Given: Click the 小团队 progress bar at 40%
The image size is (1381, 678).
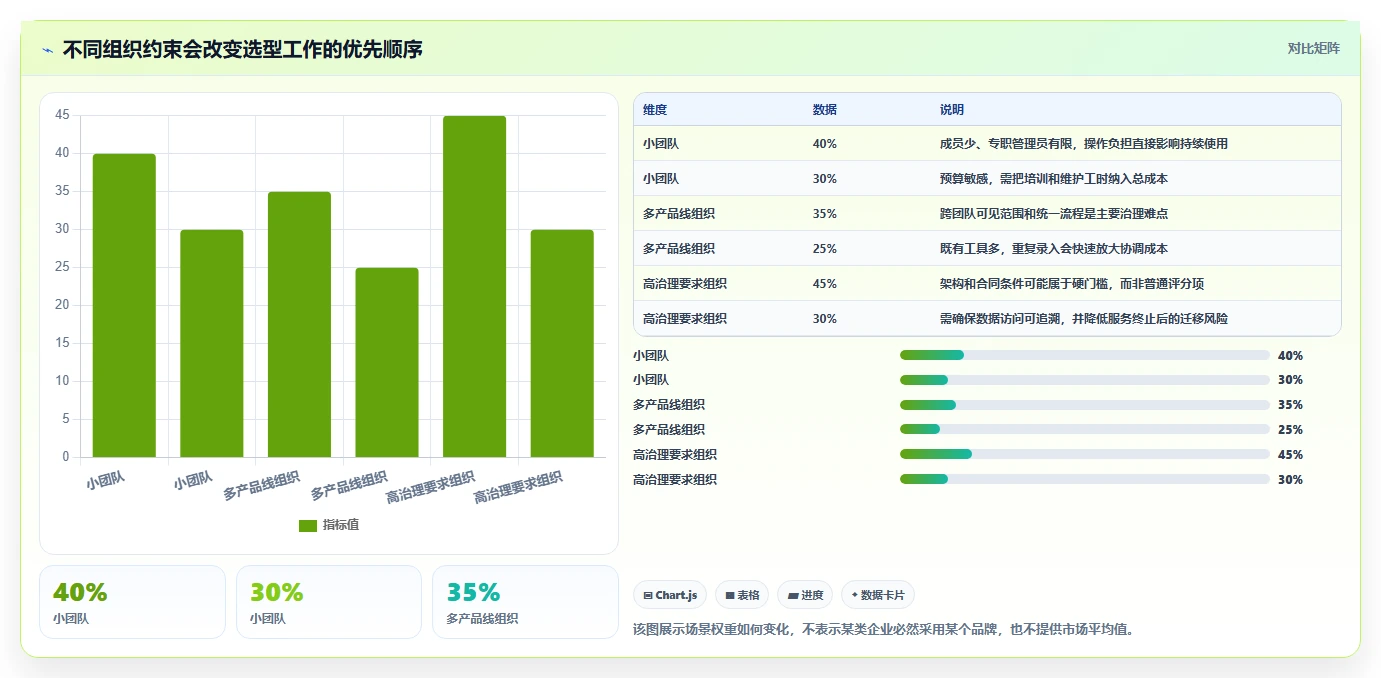Looking at the screenshot, I should [x=1085, y=355].
